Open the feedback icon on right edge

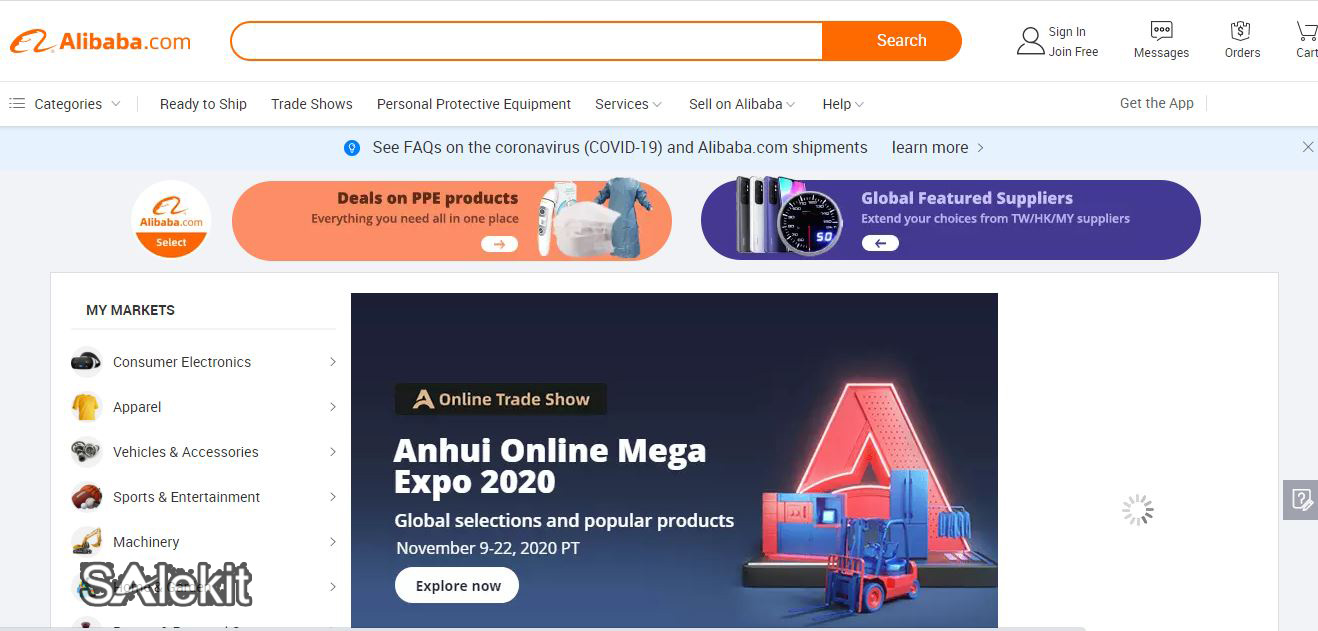point(1301,499)
